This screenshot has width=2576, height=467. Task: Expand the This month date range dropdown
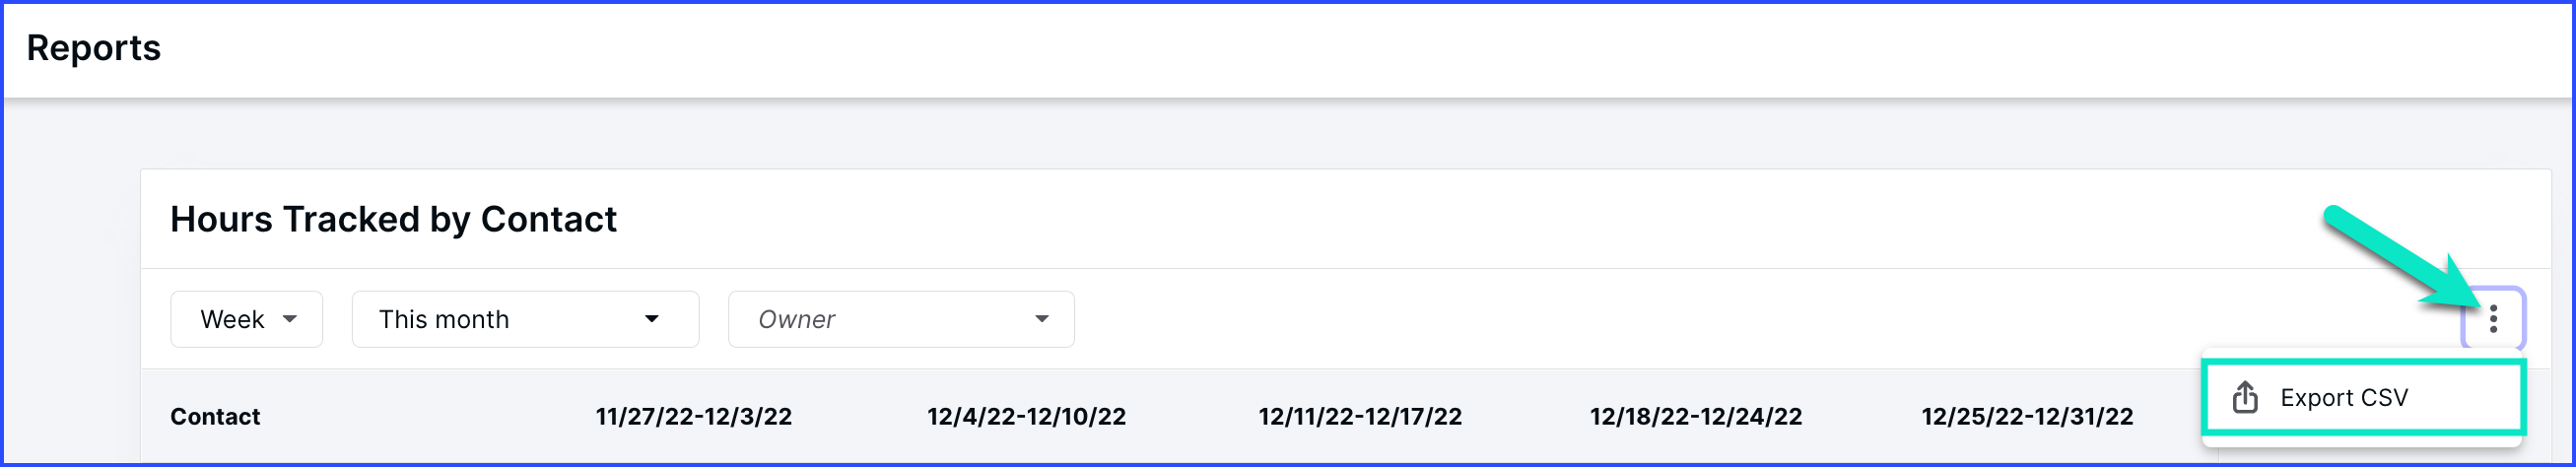point(525,319)
